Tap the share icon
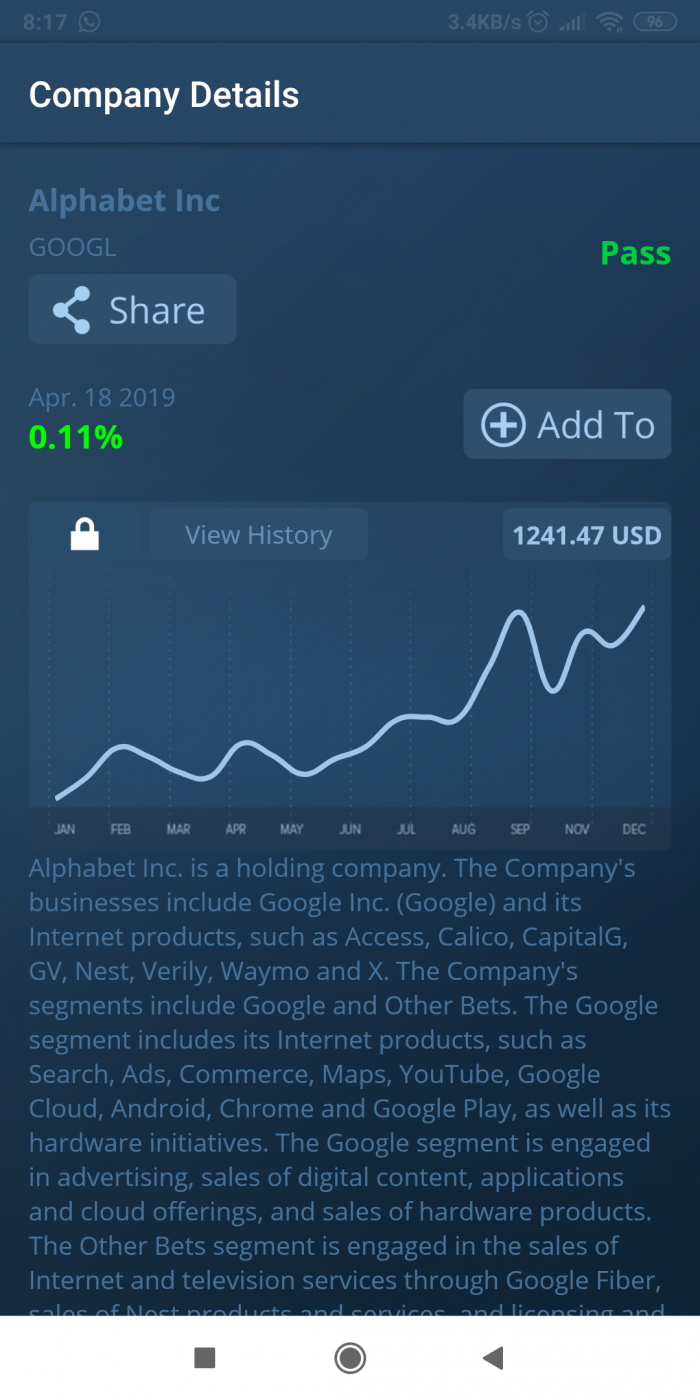Viewport: 700px width, 1400px height. pos(72,310)
